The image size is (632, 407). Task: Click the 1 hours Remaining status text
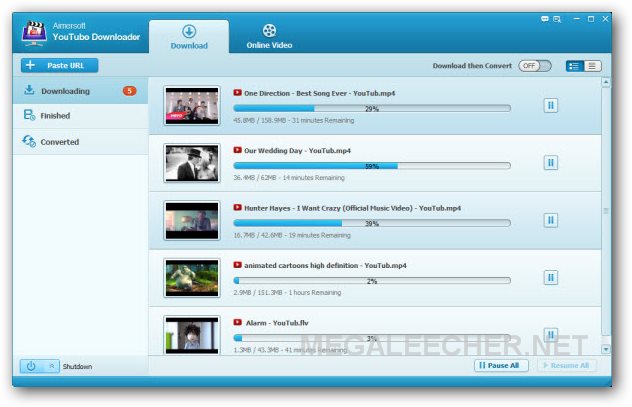point(314,293)
